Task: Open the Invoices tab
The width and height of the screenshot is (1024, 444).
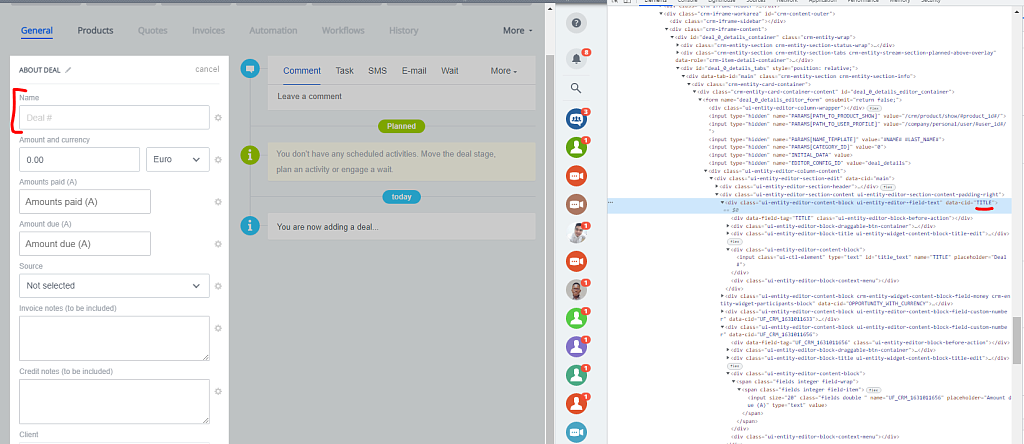Action: [208, 31]
